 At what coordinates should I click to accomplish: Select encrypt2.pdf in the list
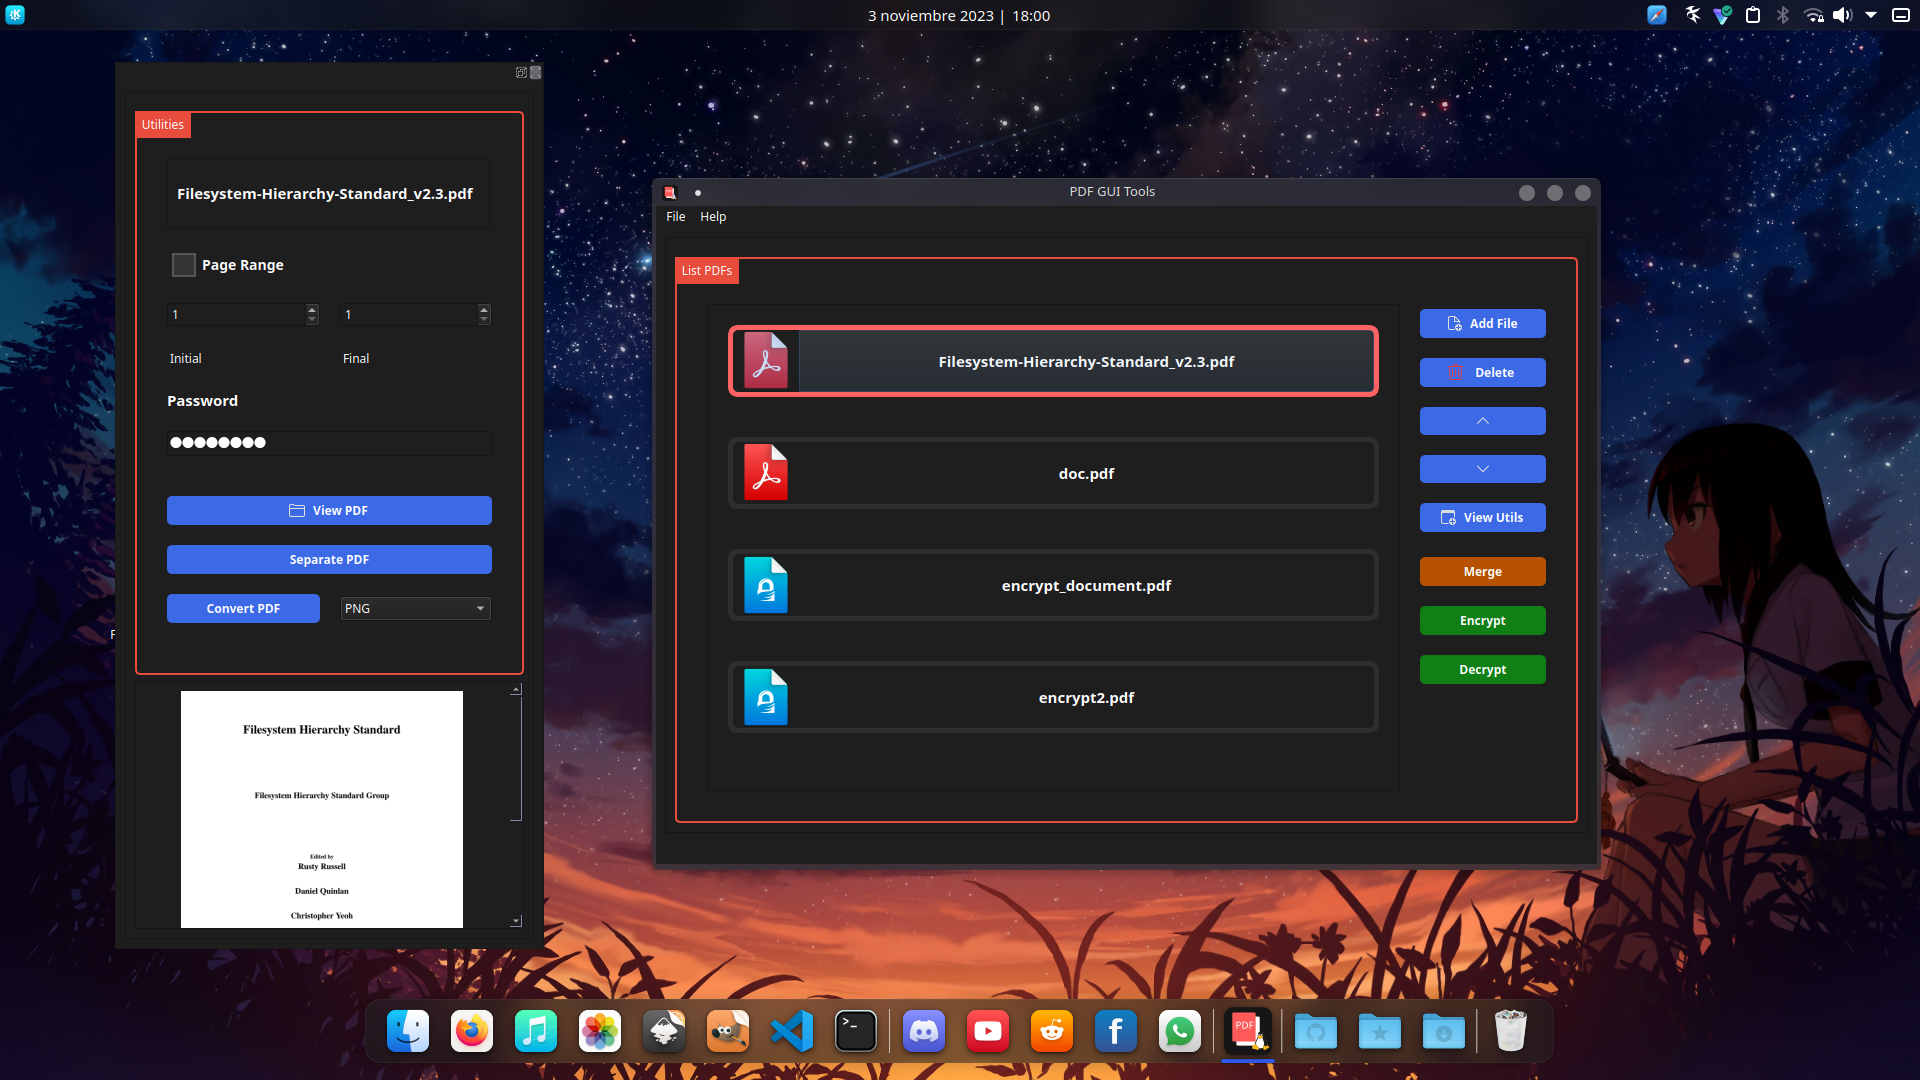1053,697
